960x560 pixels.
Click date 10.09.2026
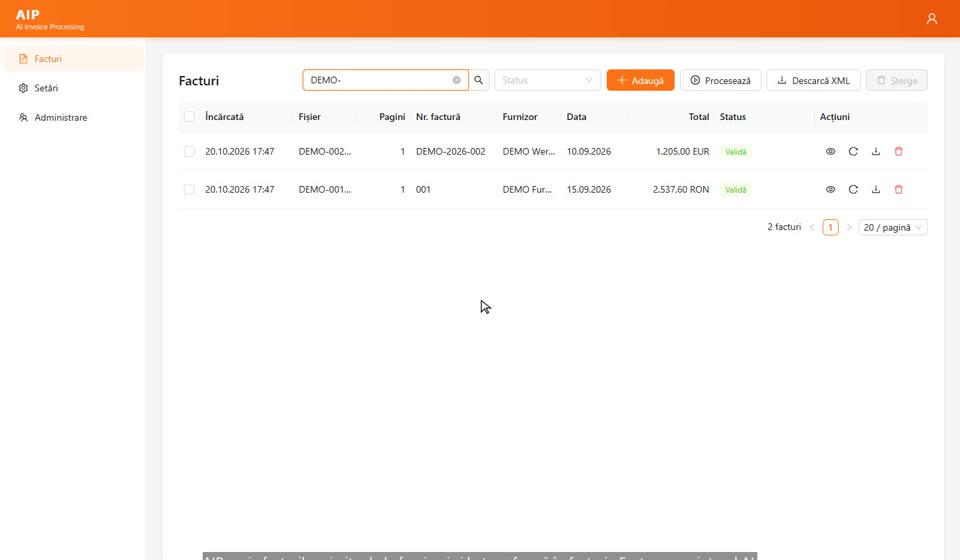coord(588,151)
